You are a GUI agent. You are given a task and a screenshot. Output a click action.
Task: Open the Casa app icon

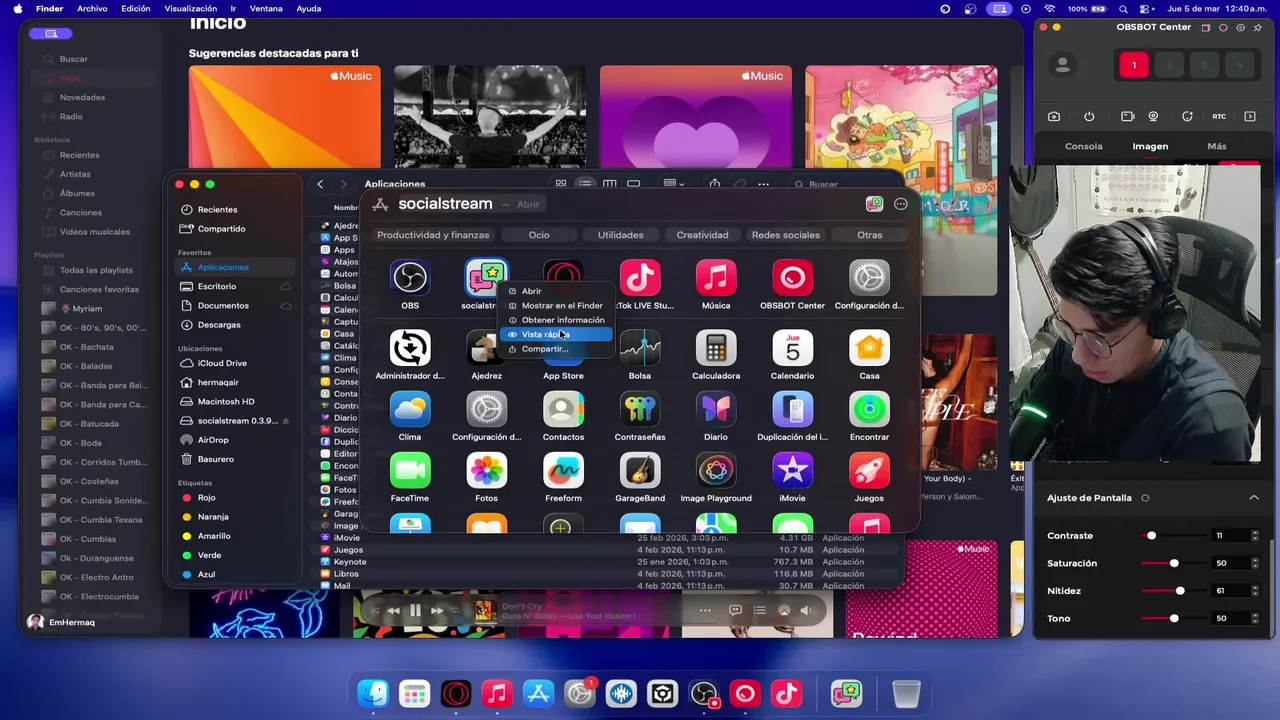(x=869, y=348)
